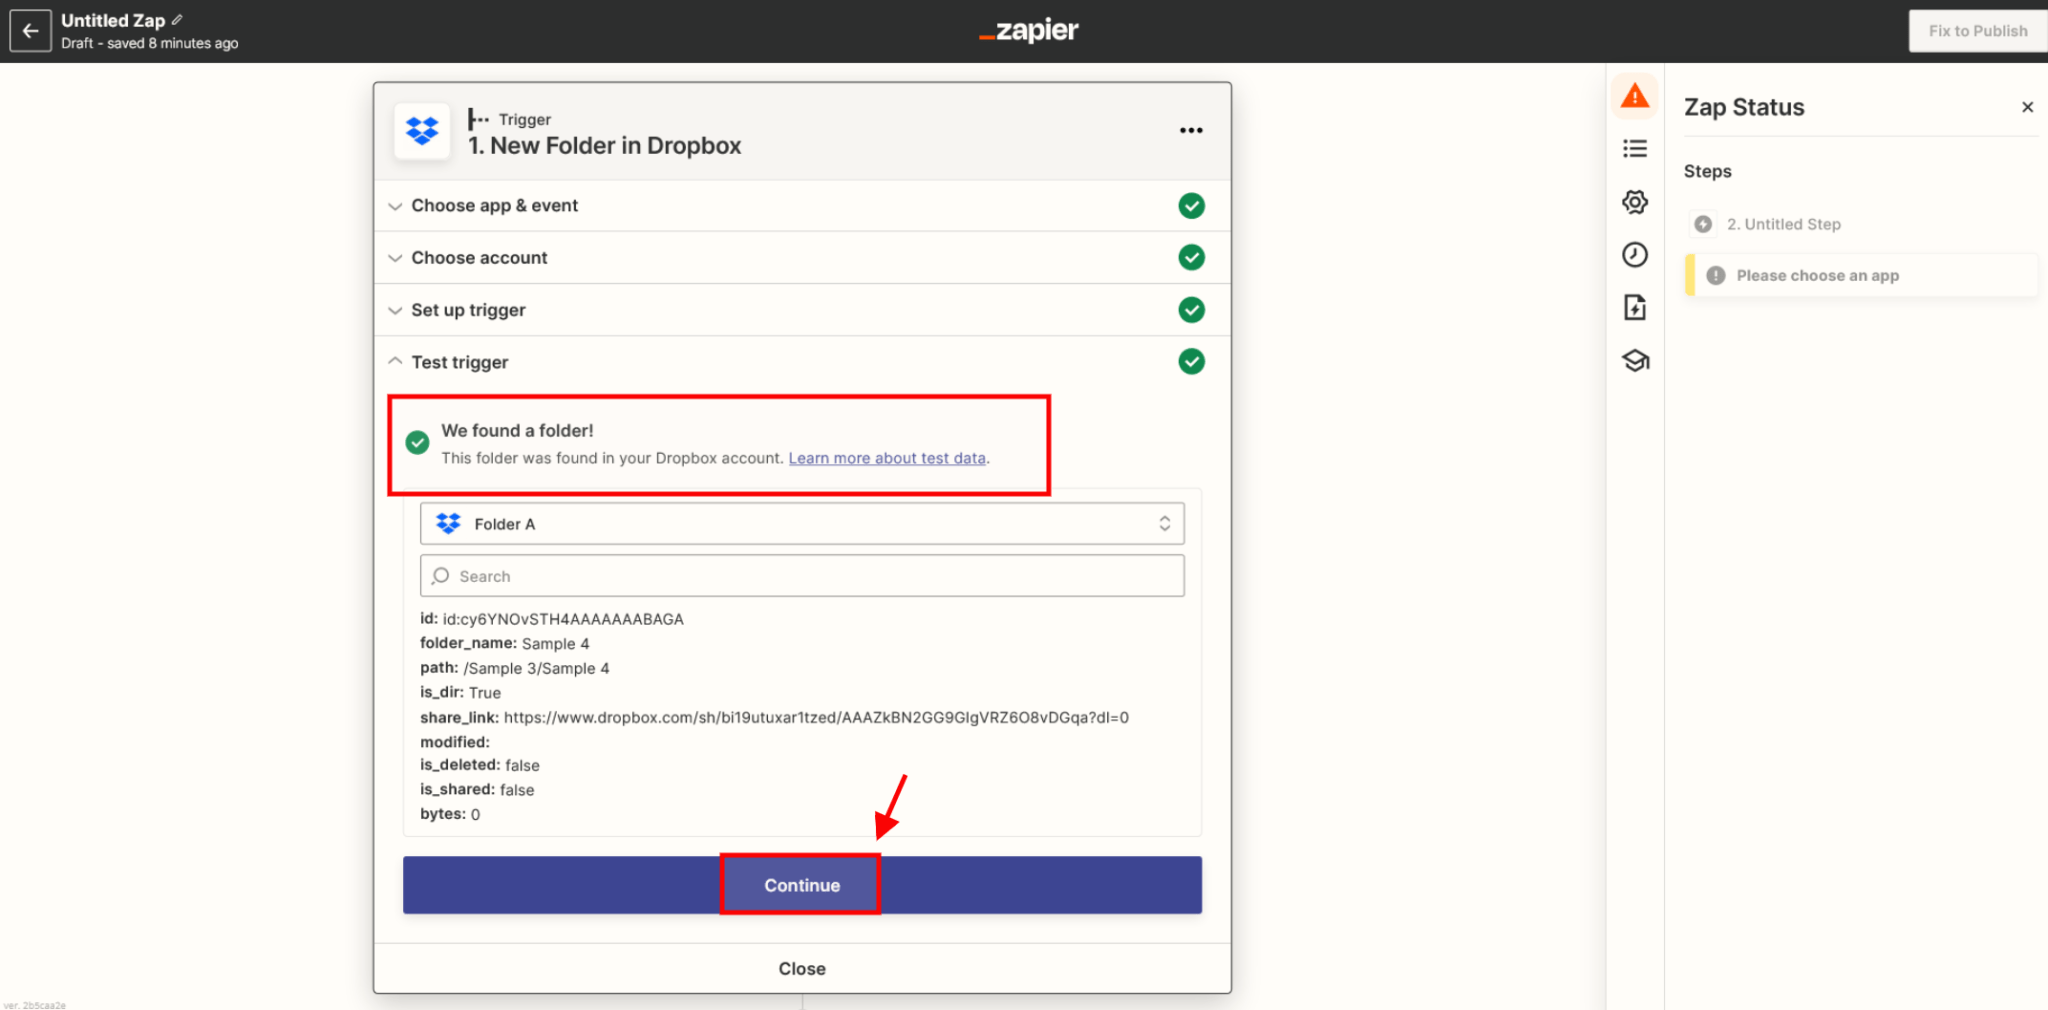The width and height of the screenshot is (2048, 1010).
Task: Click the Dropbox app icon in trigger header
Action: click(421, 130)
